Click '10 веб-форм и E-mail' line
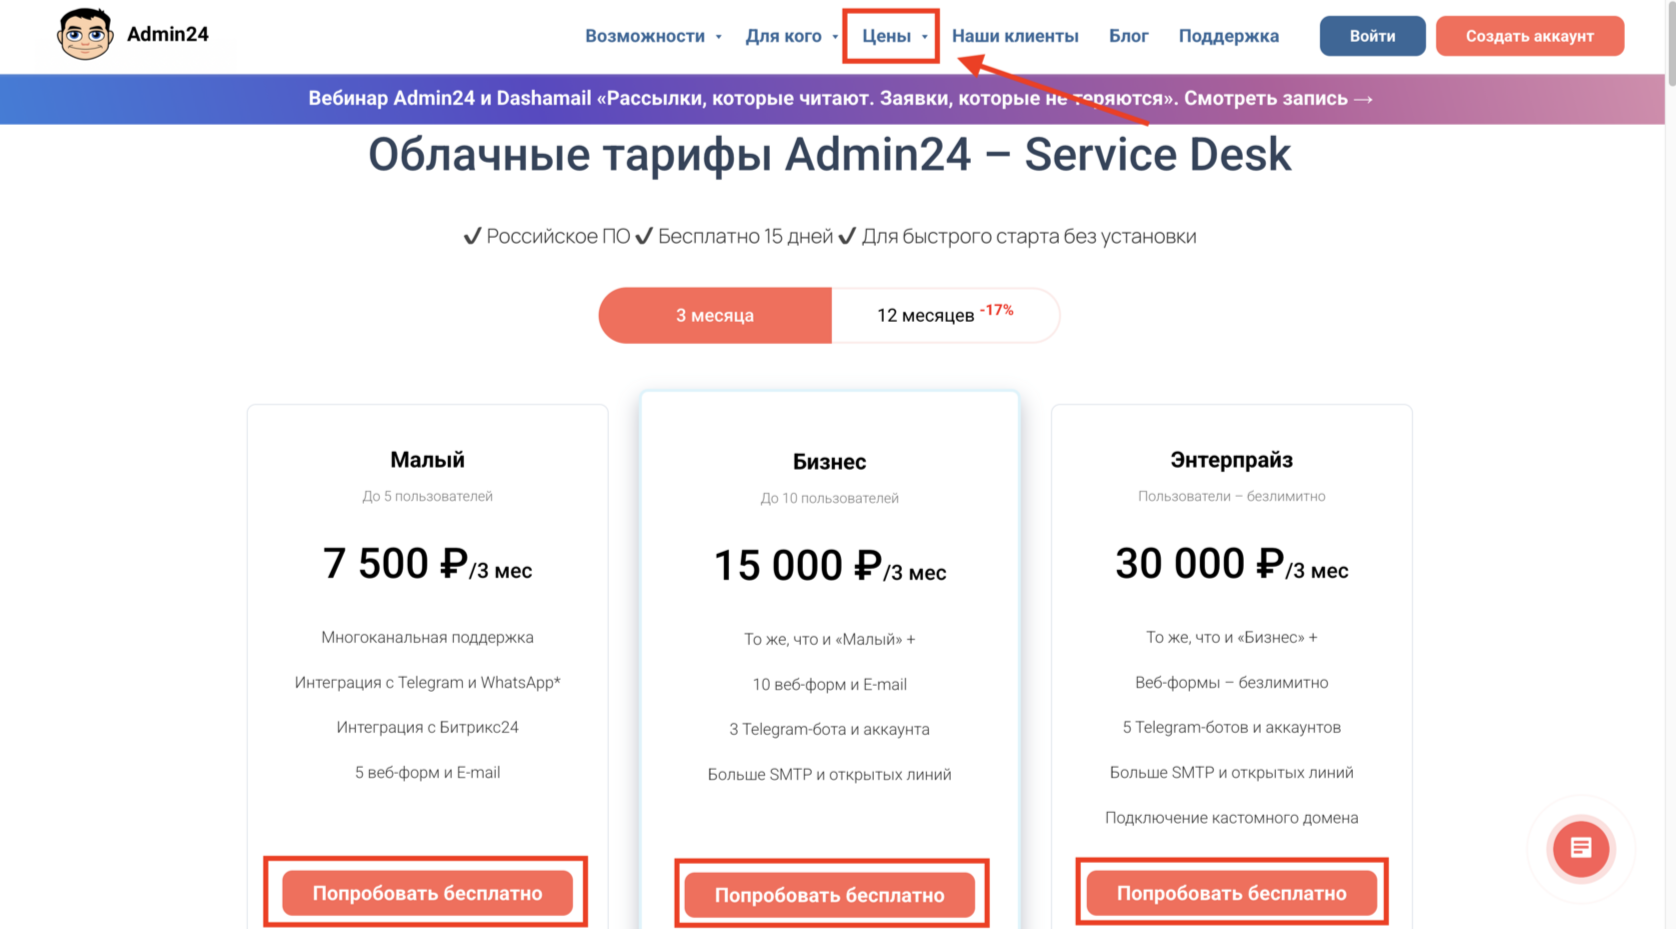This screenshot has height=929, width=1676. (x=829, y=684)
